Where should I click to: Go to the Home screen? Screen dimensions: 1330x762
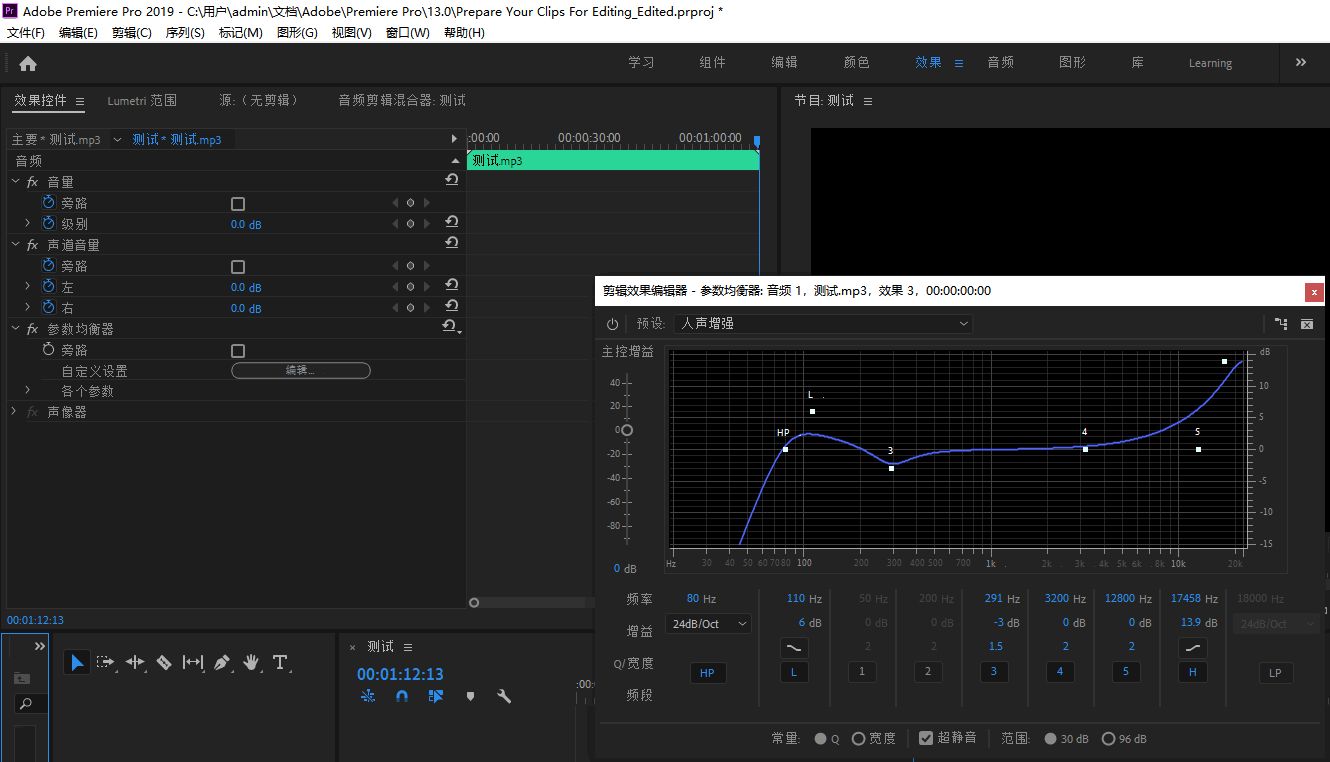click(x=28, y=63)
